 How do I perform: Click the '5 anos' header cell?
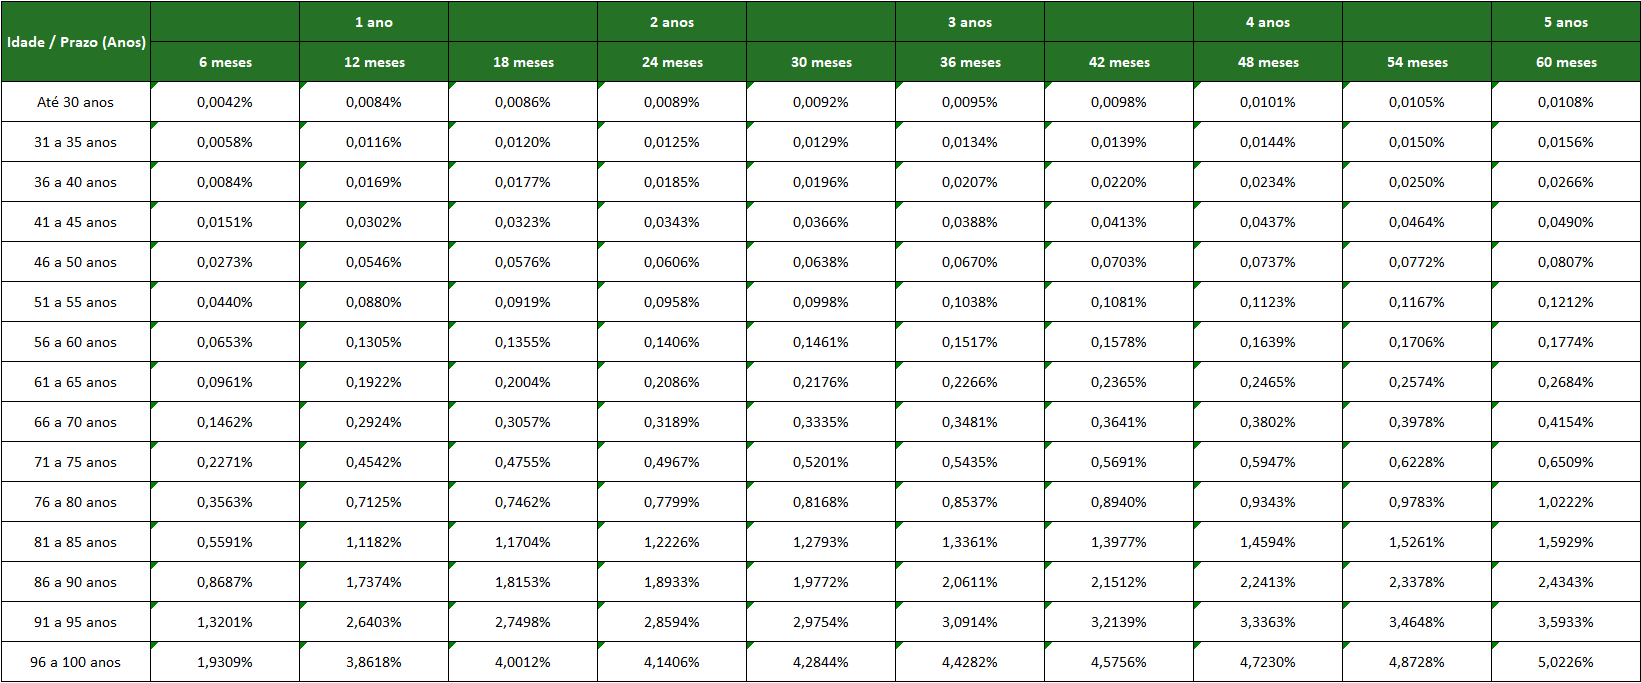coord(1566,22)
